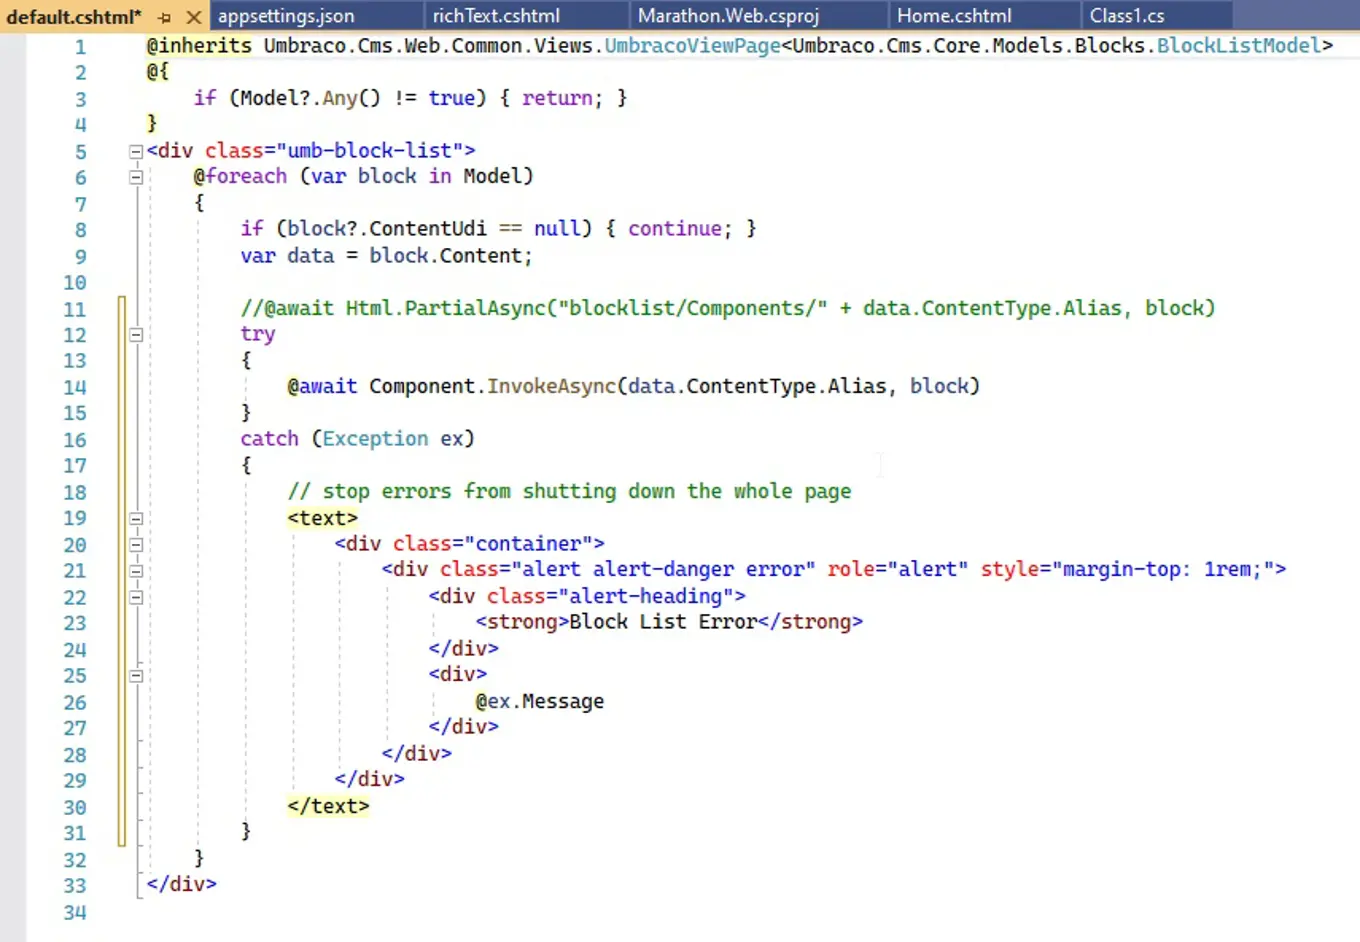Switch to the Marathon.Web.csproj tab

(x=728, y=16)
